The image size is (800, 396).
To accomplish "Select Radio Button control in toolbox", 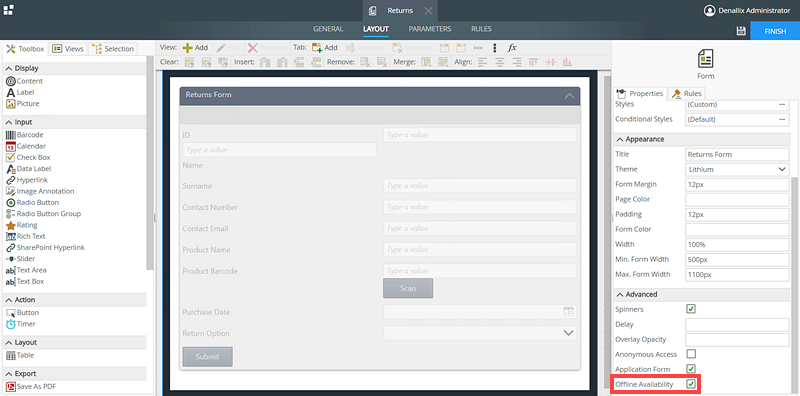I will [32, 202].
